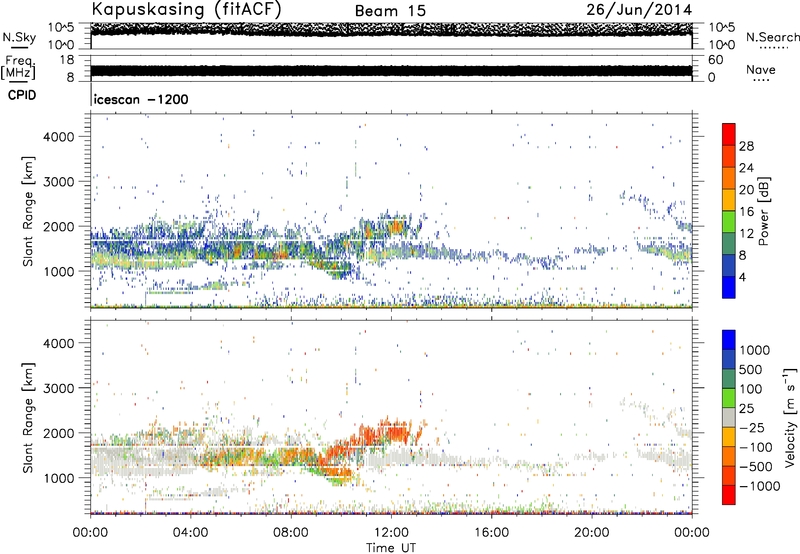Click the 'Power [dB]' color bar label
Image resolution: width=800 pixels, height=554 pixels.
764,211
